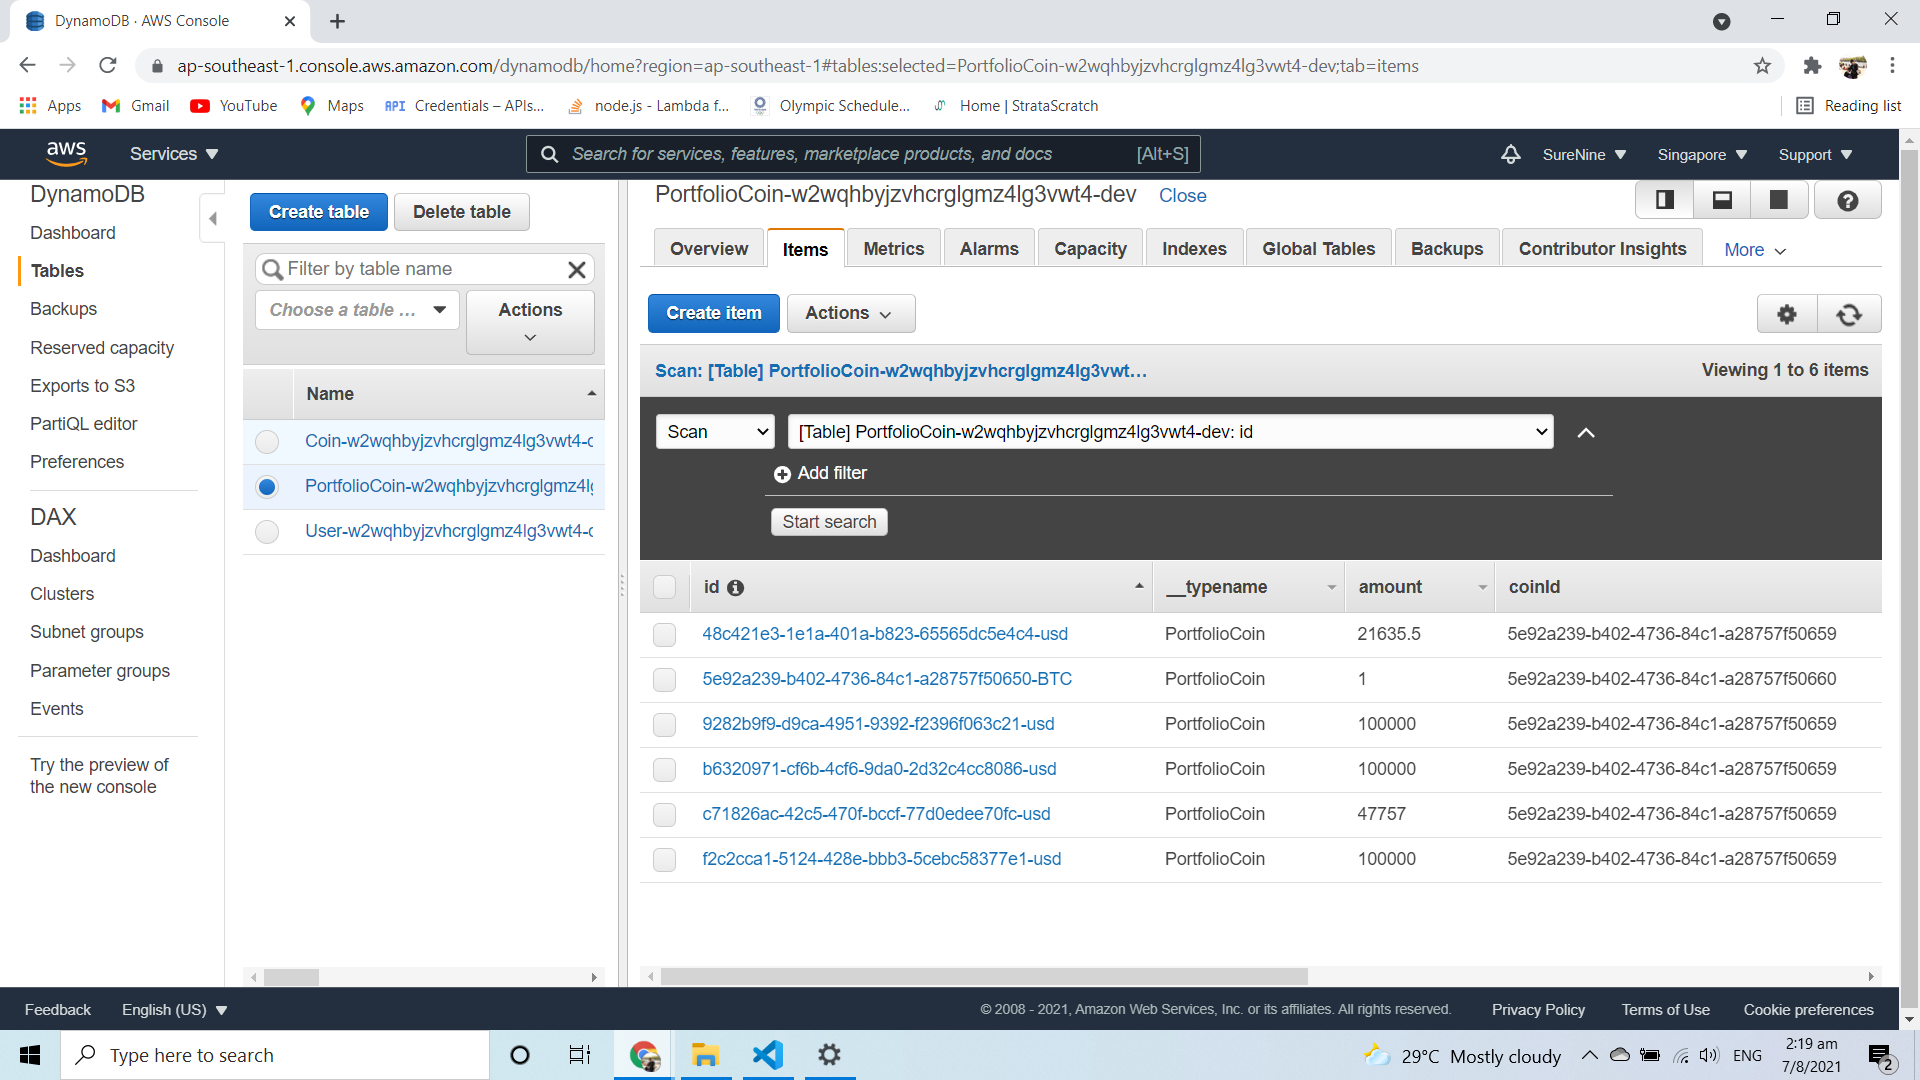1920x1080 pixels.
Task: Switch to the Metrics tab
Action: coord(893,249)
